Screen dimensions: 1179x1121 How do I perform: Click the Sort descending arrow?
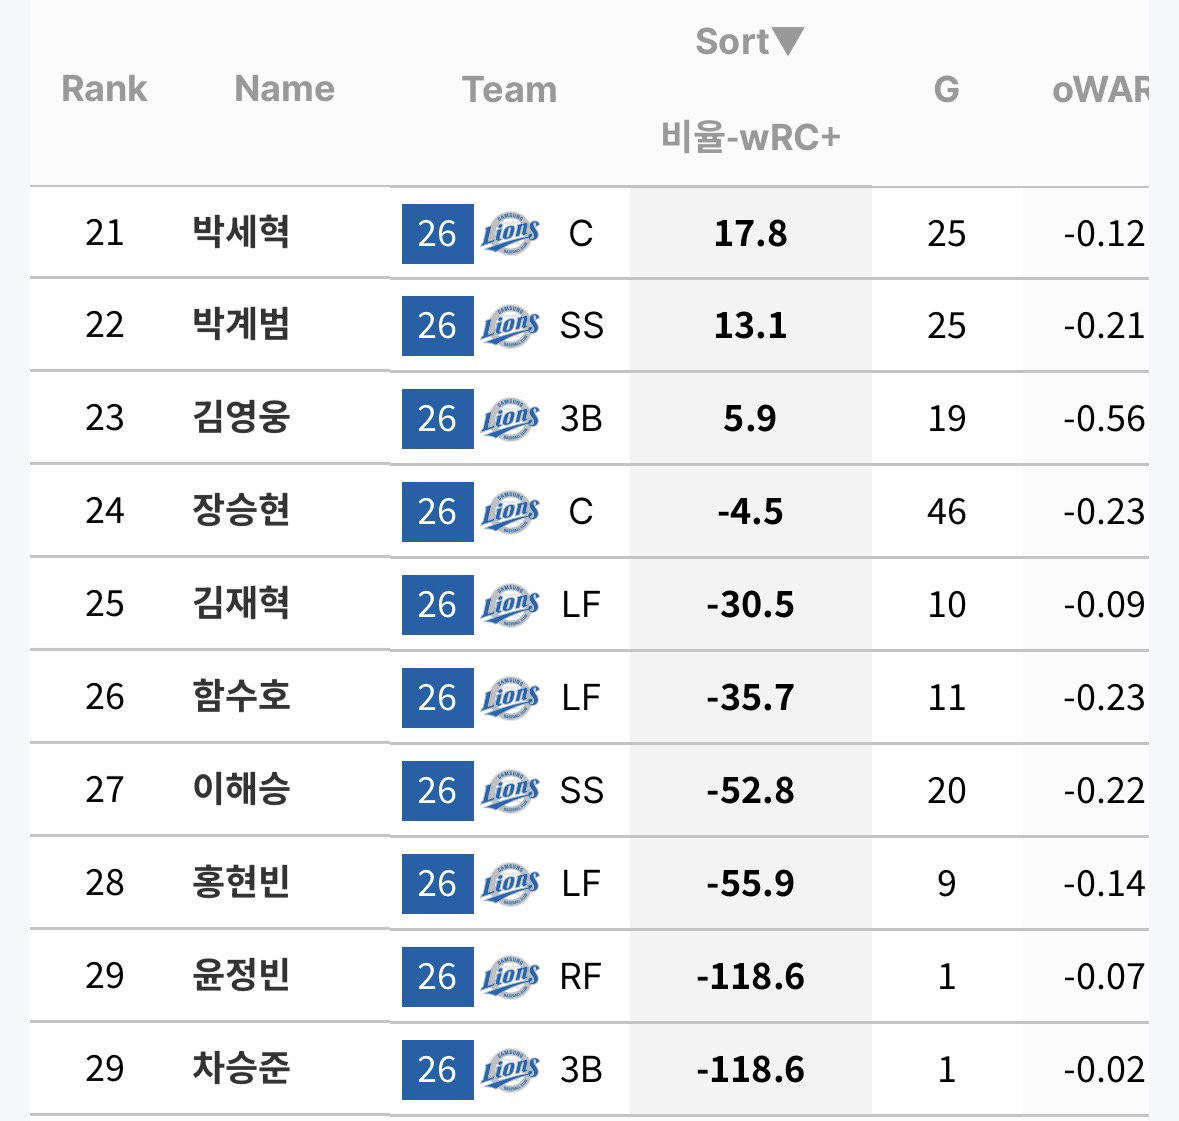pos(789,41)
